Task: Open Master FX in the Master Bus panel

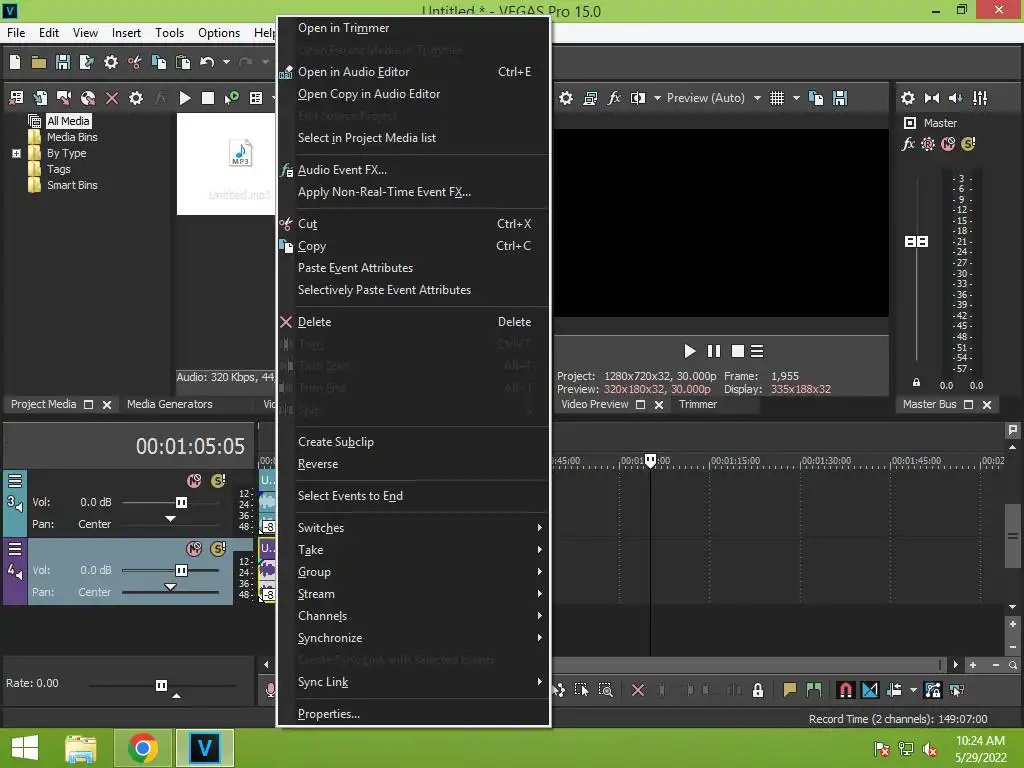Action: pos(908,144)
